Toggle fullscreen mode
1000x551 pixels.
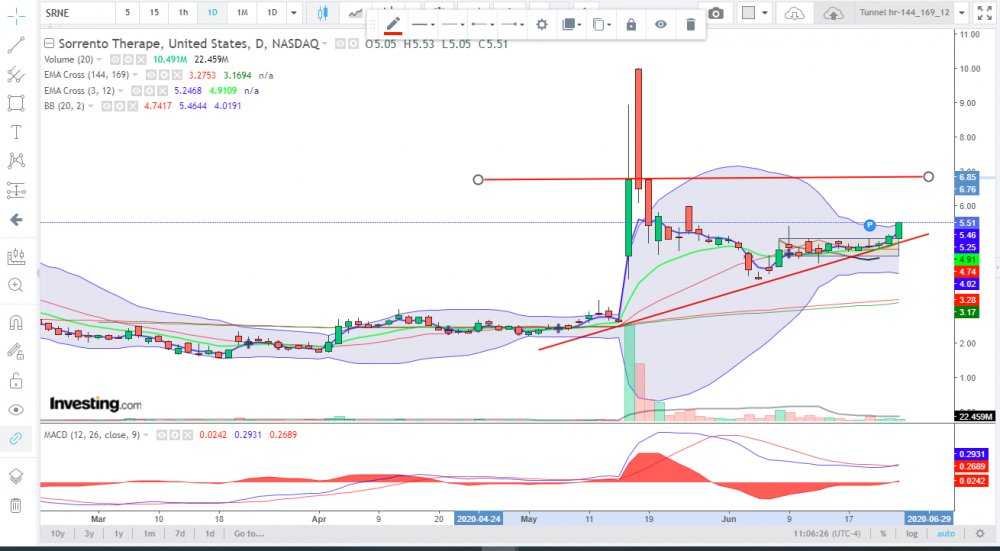coord(985,13)
